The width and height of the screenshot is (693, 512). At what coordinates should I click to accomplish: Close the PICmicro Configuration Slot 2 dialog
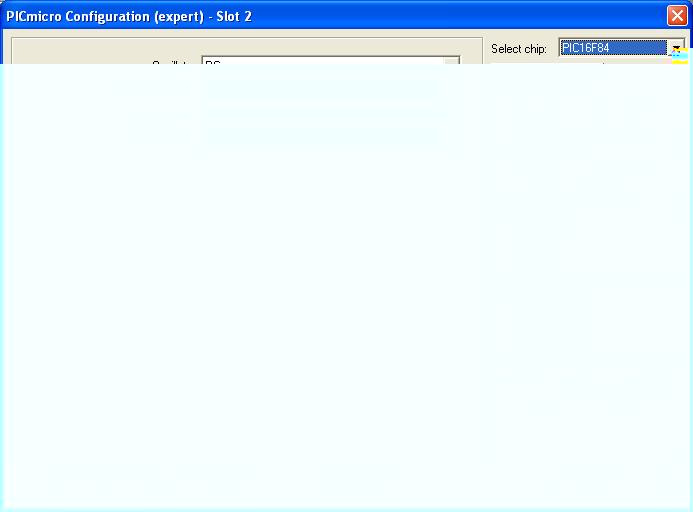point(677,16)
